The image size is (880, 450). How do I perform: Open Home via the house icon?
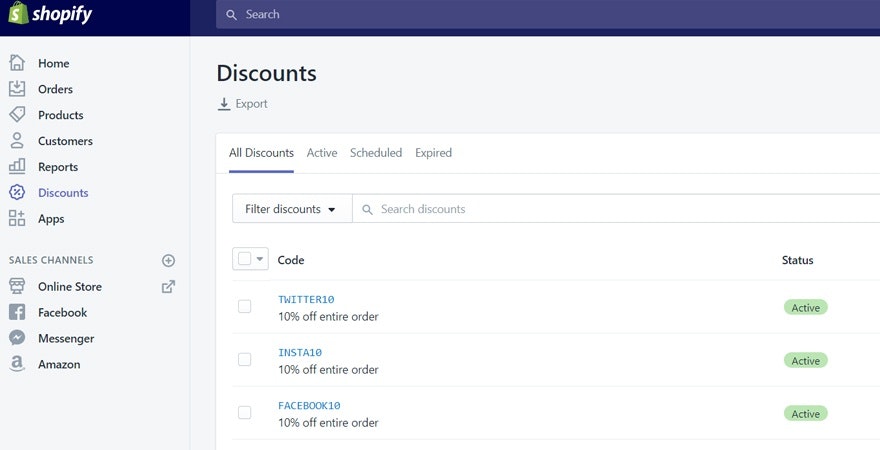17,63
